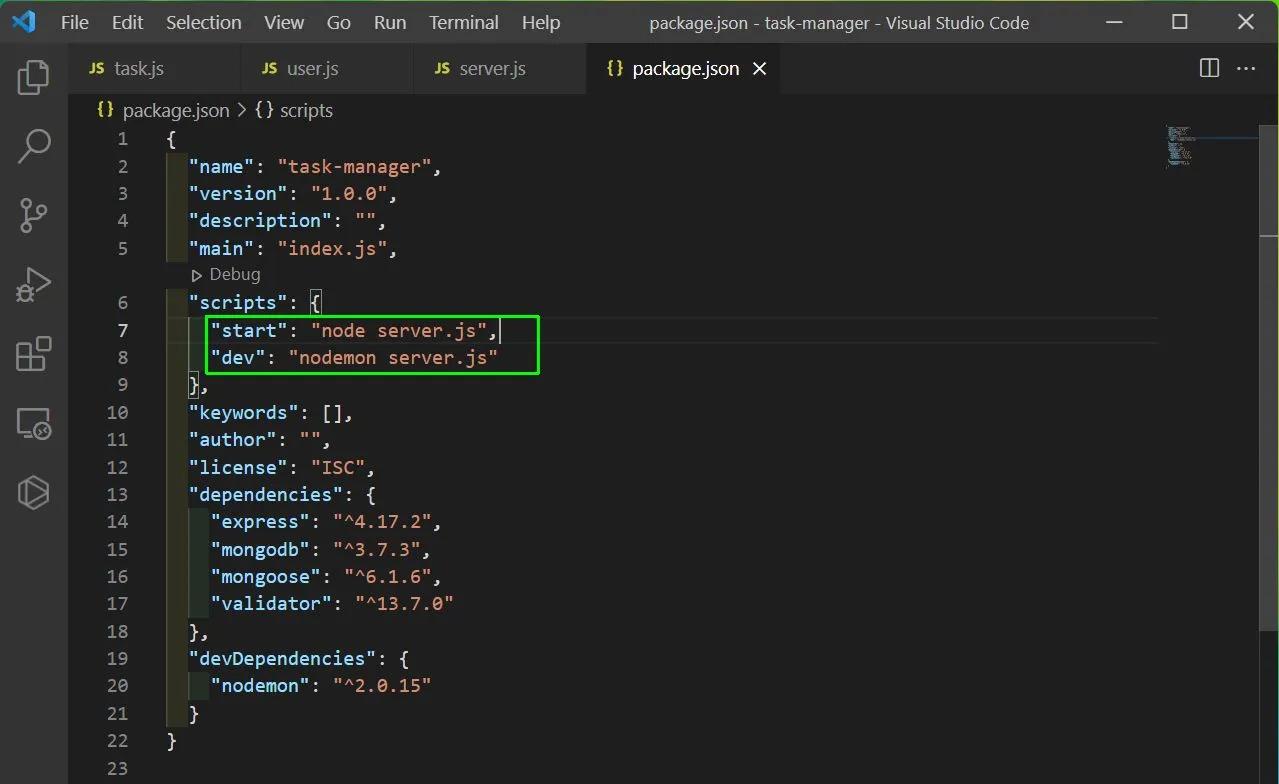The height and width of the screenshot is (784, 1279).
Task: Open the View menu
Action: [x=284, y=22]
